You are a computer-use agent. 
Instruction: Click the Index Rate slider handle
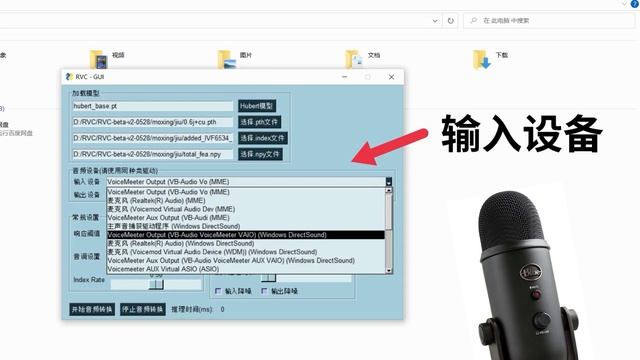click(x=156, y=284)
